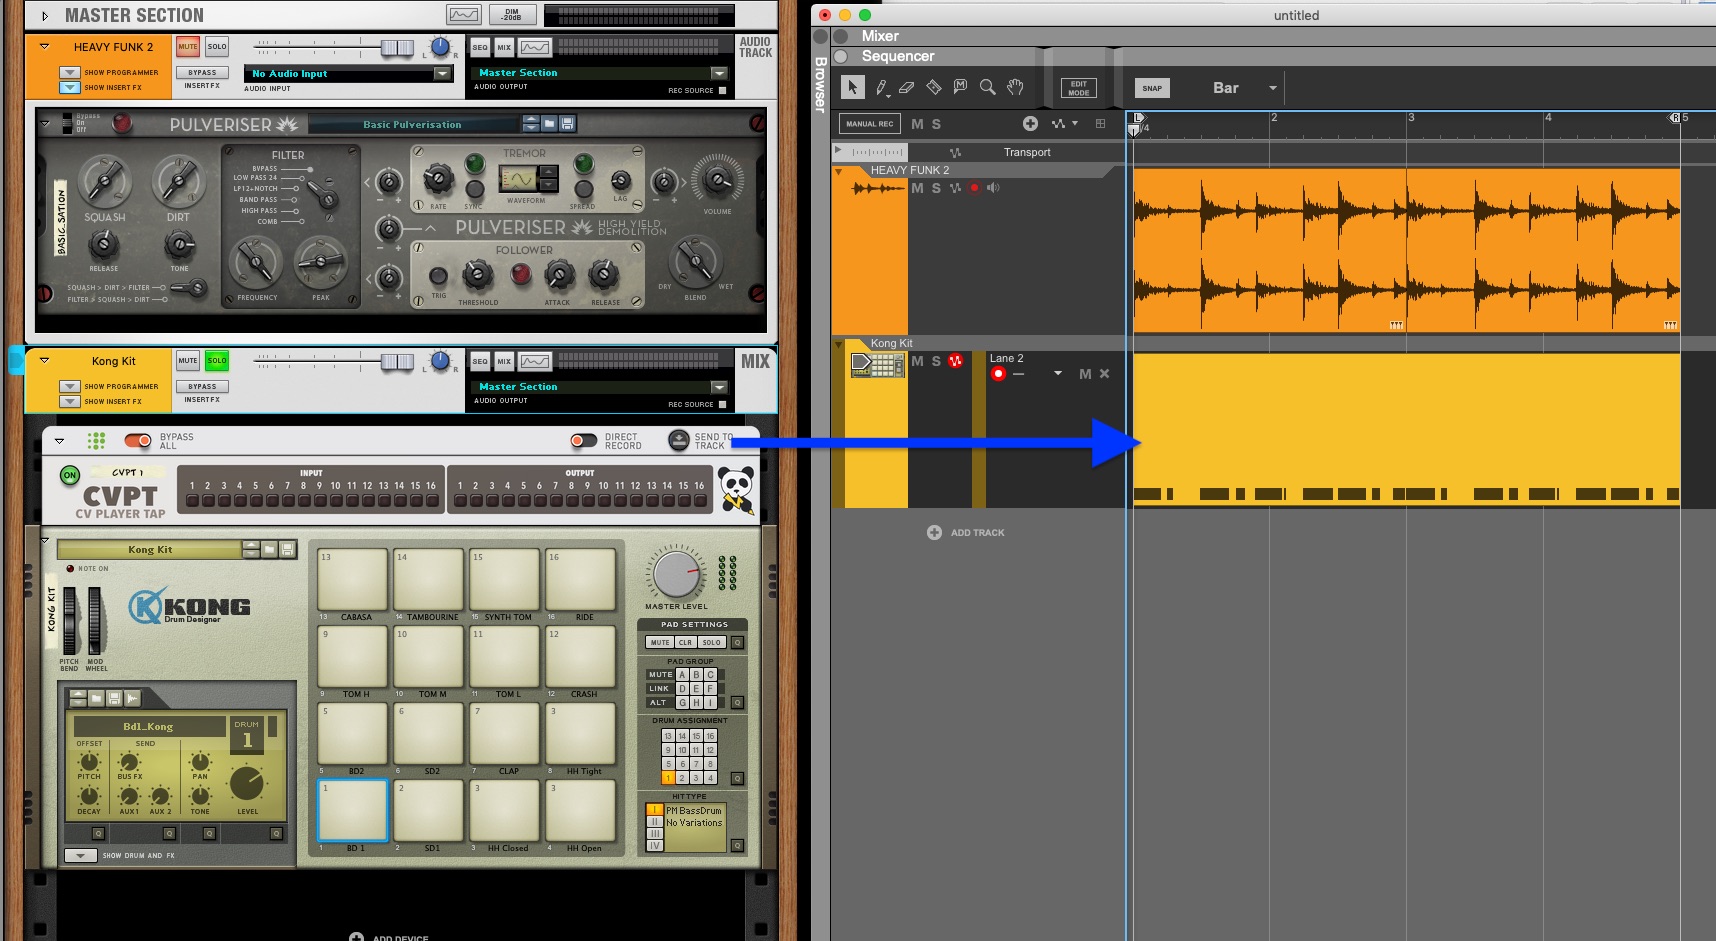Screen dimensions: 1716x941
Task: Click the green dots icon on the player header
Action: (96, 440)
